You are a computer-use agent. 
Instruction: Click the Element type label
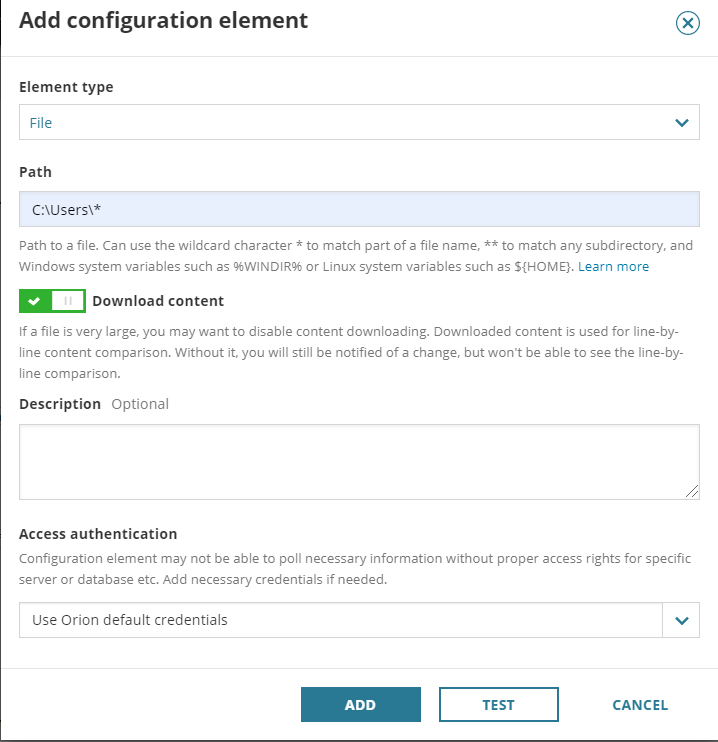(x=66, y=87)
